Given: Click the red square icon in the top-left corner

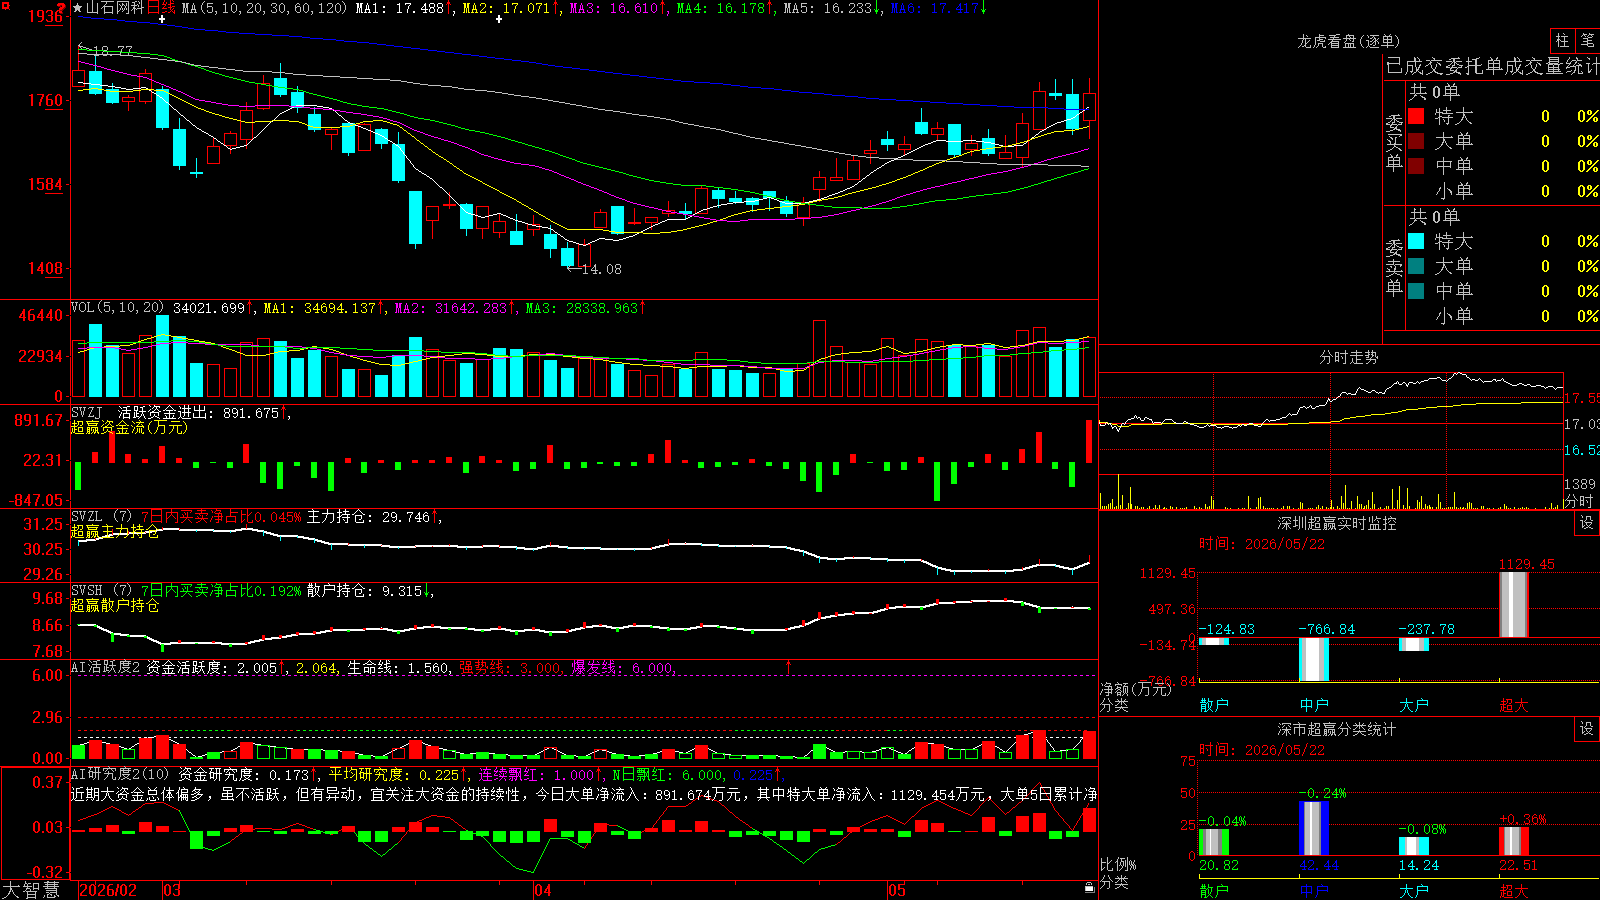Looking at the screenshot, I should 5,6.
